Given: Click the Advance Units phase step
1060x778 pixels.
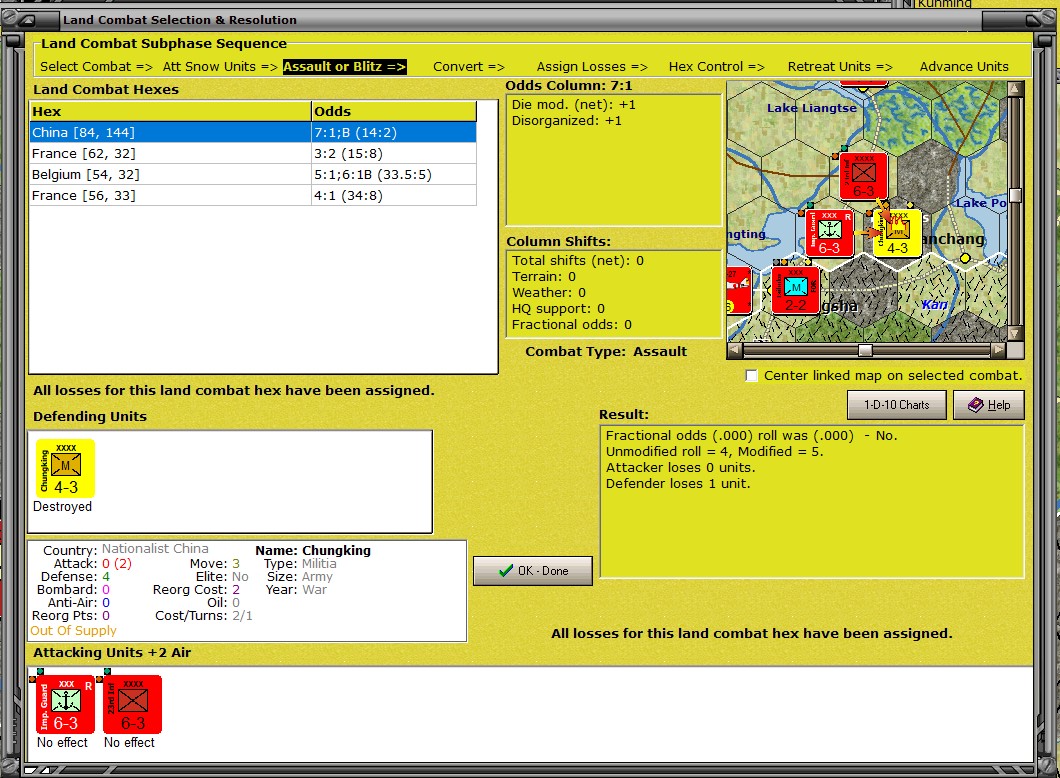Looking at the screenshot, I should pos(964,66).
